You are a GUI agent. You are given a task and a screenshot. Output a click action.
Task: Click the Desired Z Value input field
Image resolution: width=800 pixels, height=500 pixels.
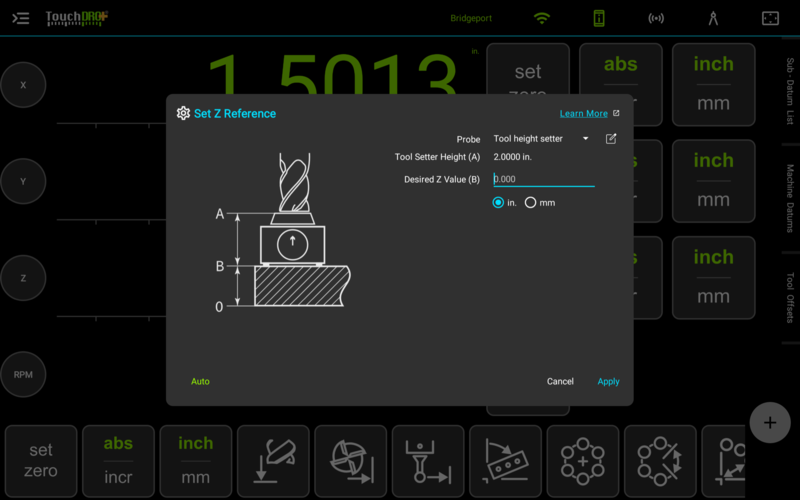(x=544, y=179)
